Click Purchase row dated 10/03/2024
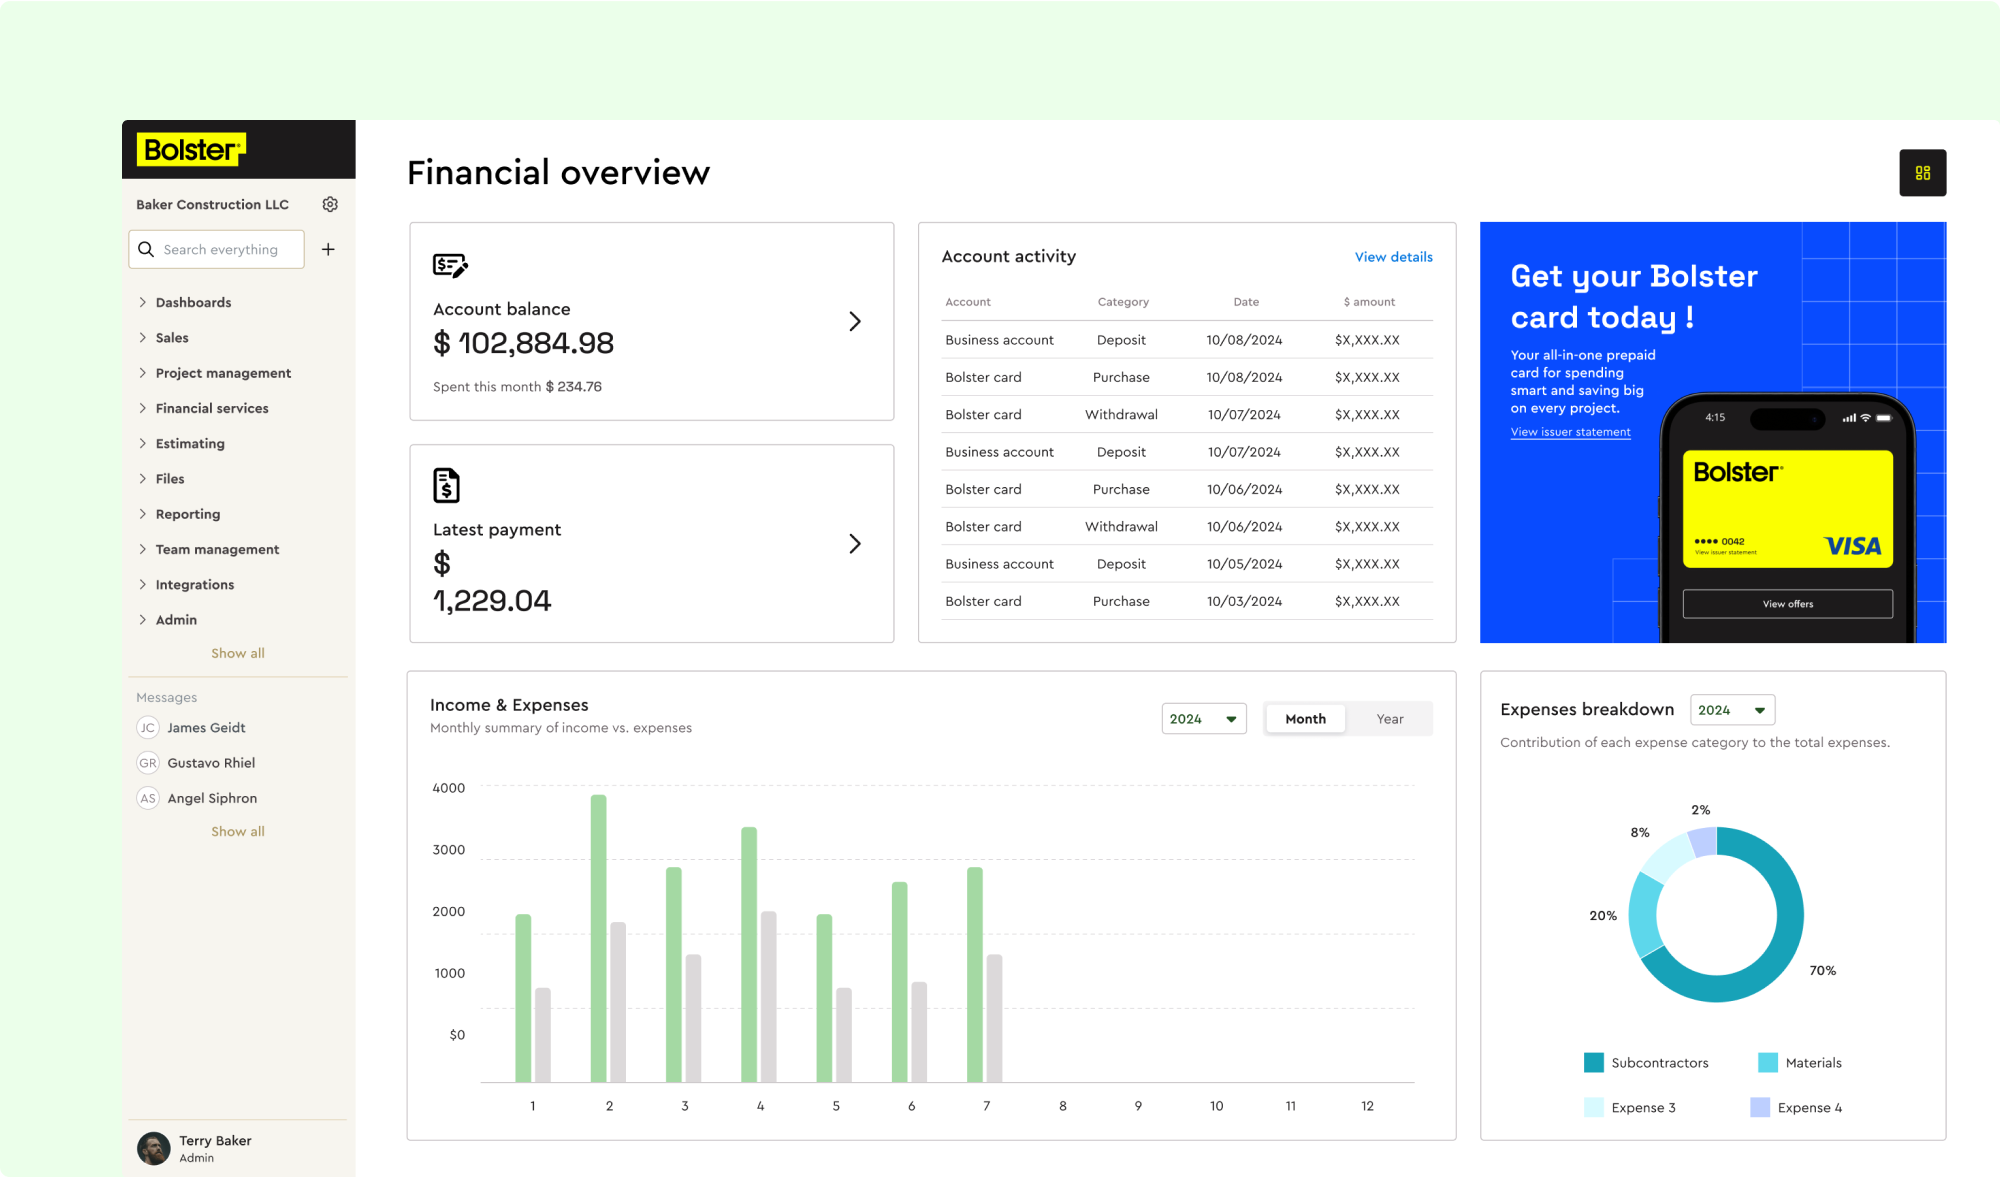 click(1186, 601)
